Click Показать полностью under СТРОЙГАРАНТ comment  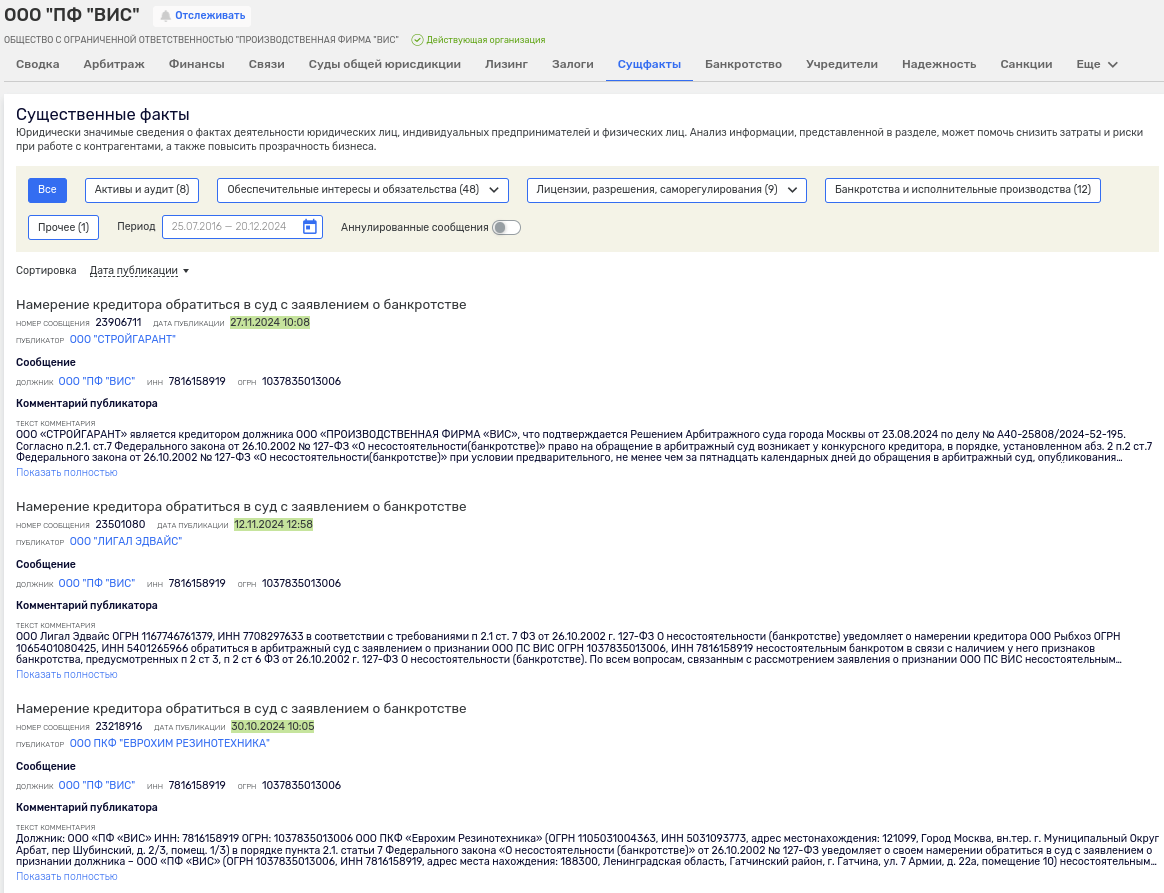coord(67,472)
